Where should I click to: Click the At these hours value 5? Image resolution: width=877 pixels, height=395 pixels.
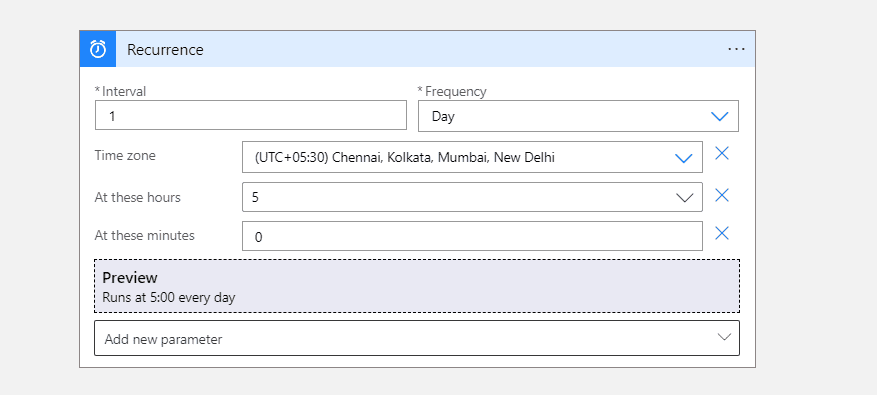pos(255,198)
